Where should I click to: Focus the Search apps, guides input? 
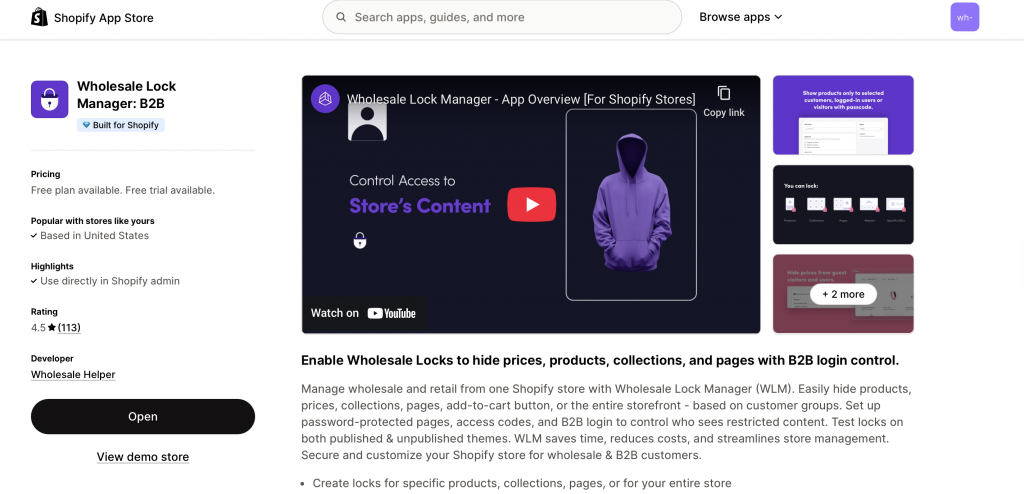tap(502, 17)
